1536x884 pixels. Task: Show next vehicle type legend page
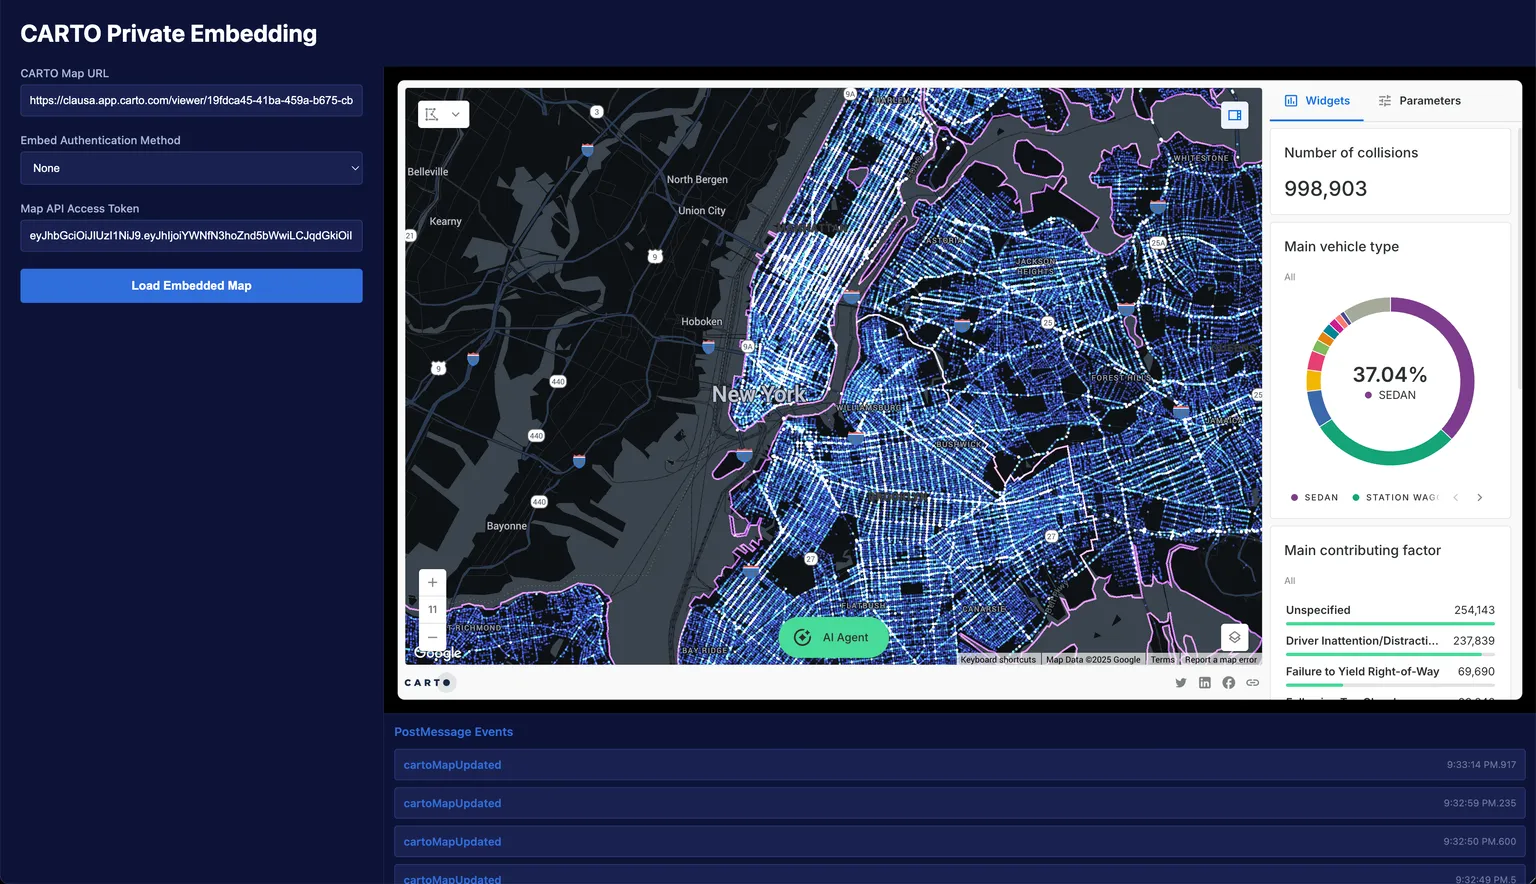click(x=1480, y=497)
